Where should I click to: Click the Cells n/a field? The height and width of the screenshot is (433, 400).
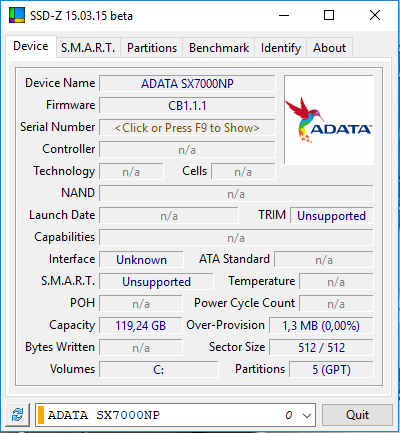click(x=243, y=172)
